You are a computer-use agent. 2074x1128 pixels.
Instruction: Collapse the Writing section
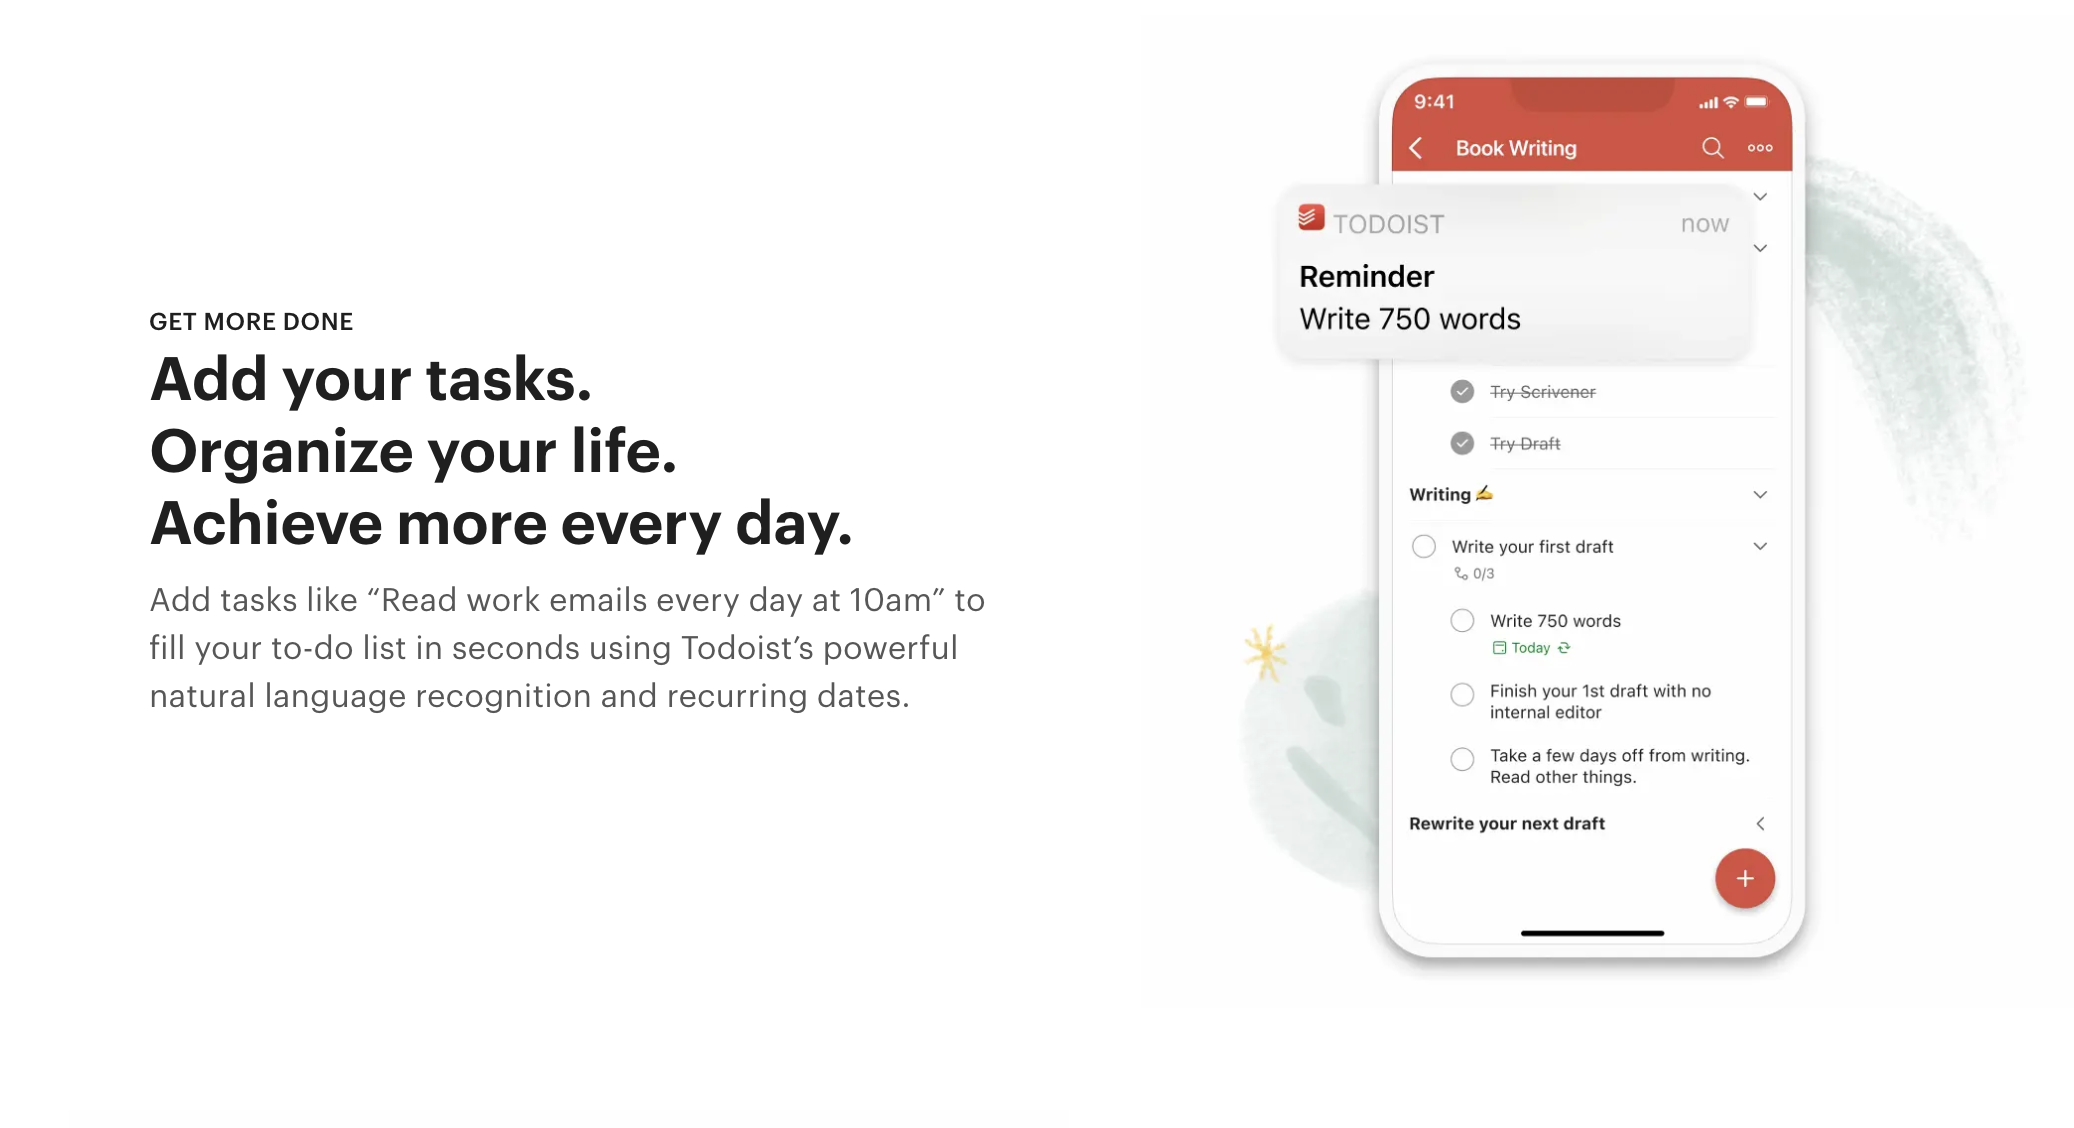tap(1760, 493)
